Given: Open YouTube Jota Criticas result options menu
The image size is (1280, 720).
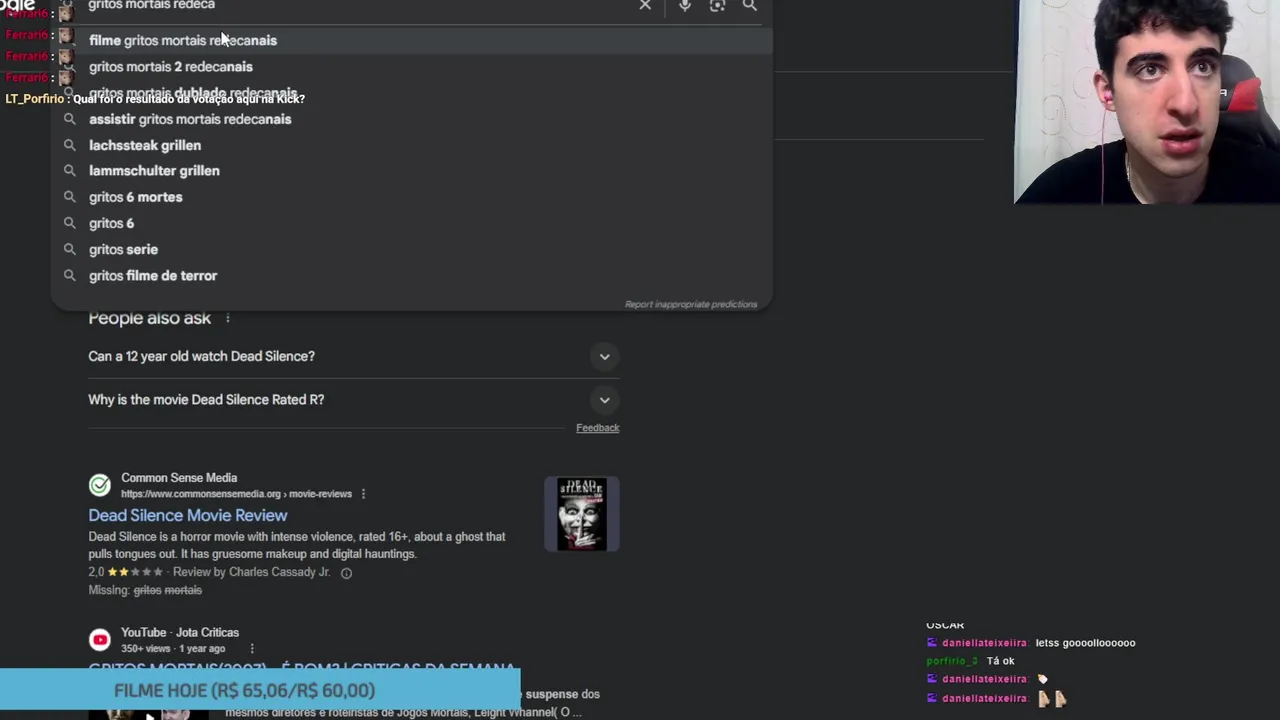Looking at the screenshot, I should [x=252, y=649].
